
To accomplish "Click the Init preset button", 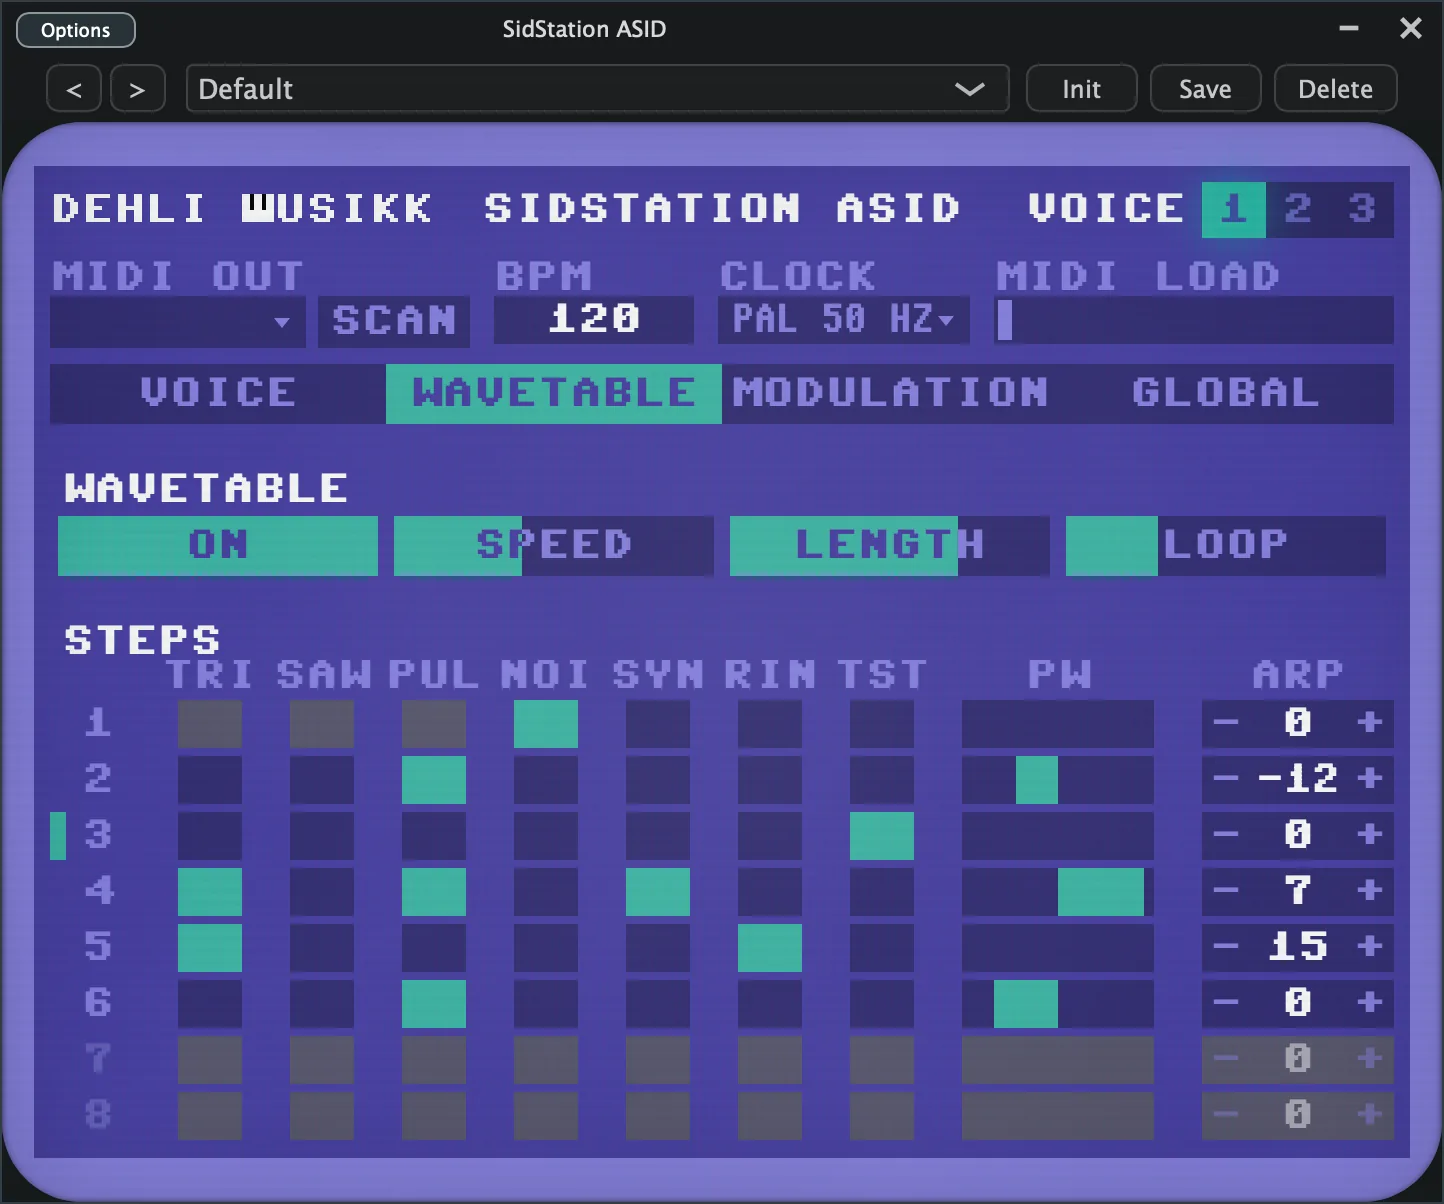I will click(x=1081, y=89).
